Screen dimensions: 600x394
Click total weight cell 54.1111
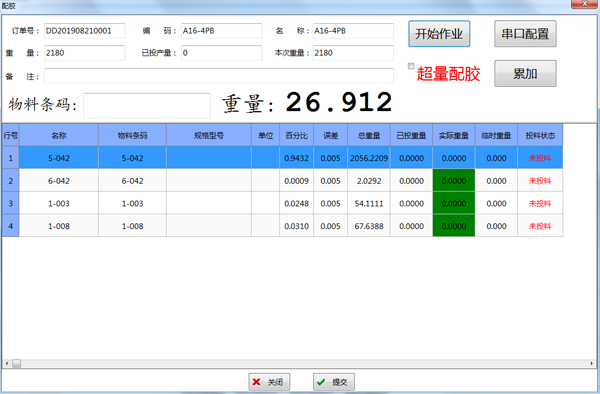click(x=369, y=203)
